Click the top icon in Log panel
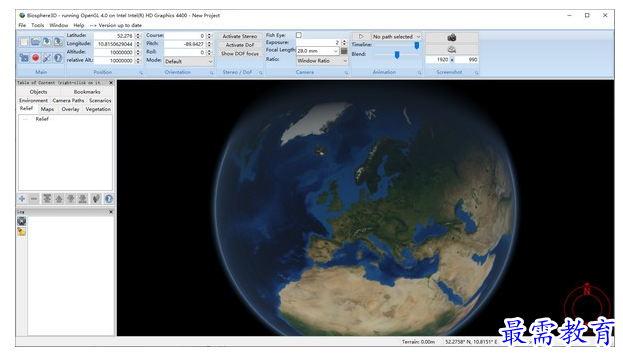Screen dimensions: 623x364 21,221
